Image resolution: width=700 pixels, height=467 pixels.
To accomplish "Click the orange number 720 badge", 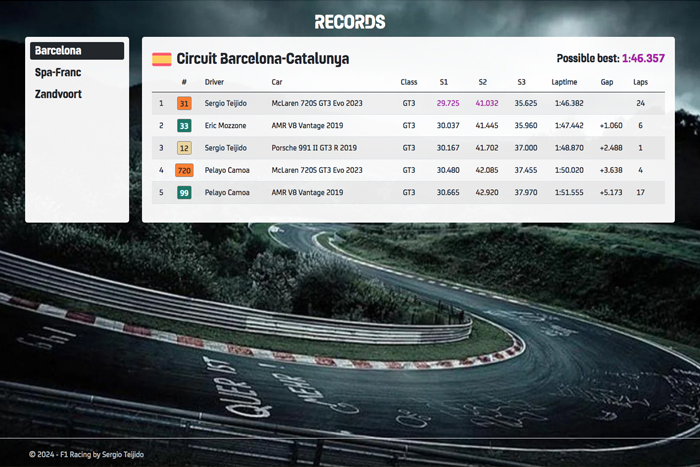I will coord(184,170).
